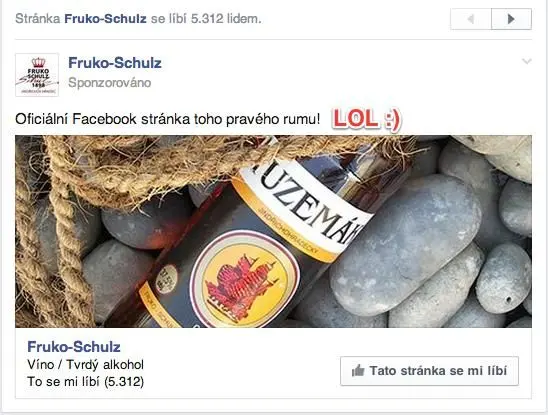
Task: Open Fruko-Schulz page name beside avatar
Action: (115, 63)
